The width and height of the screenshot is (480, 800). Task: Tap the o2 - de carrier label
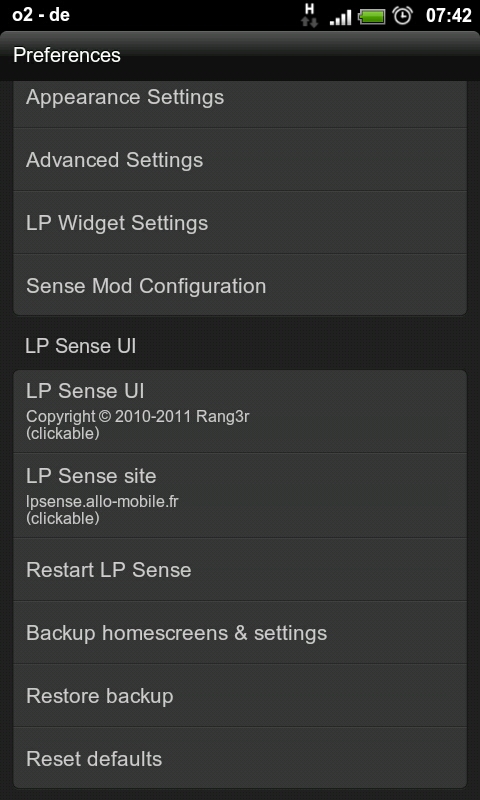pyautogui.click(x=41, y=15)
